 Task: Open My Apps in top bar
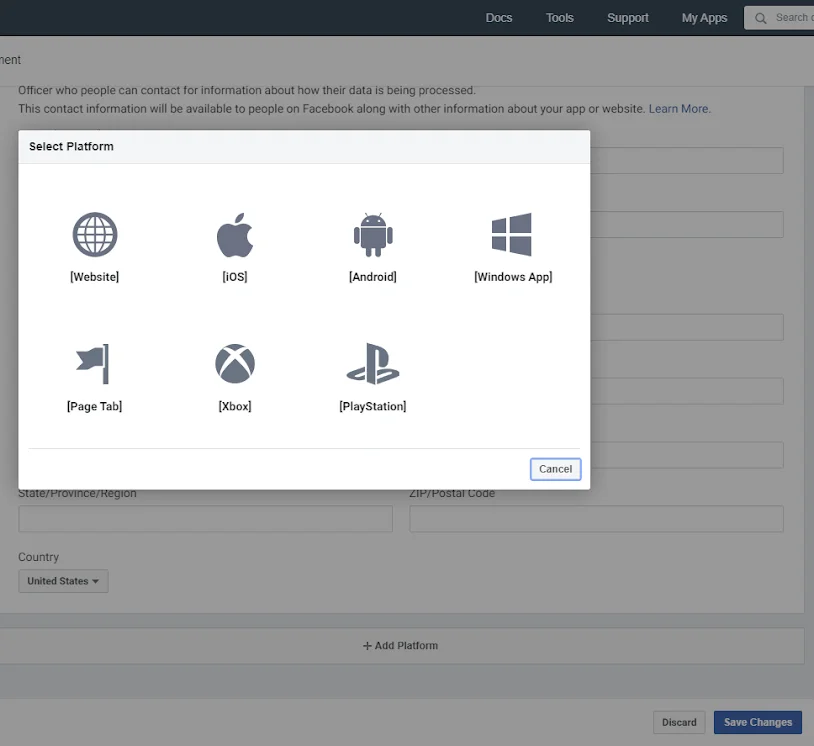pos(704,18)
